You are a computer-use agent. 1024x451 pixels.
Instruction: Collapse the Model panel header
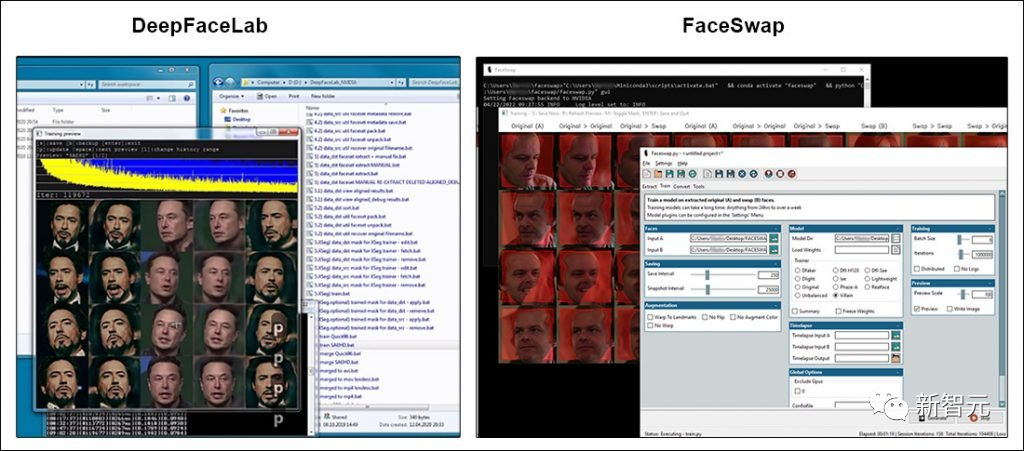pyautogui.click(x=846, y=228)
